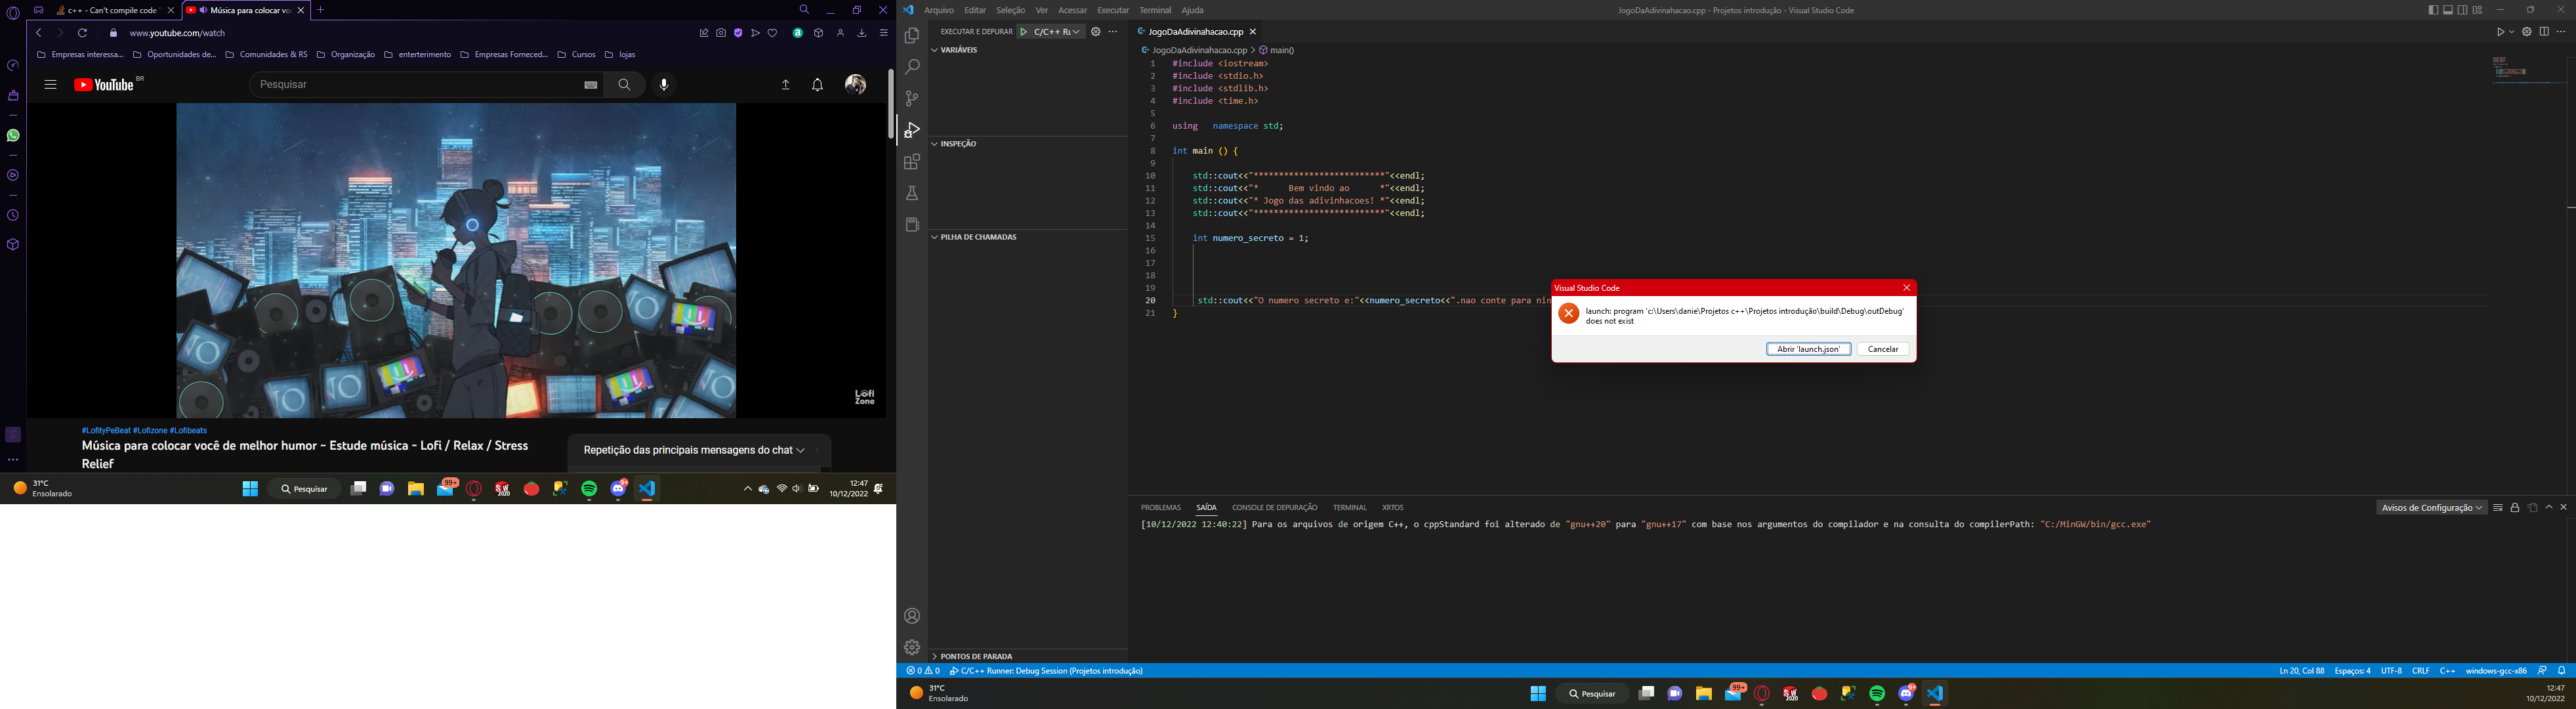Clear the Output panel
2576x709 pixels.
[2498, 508]
